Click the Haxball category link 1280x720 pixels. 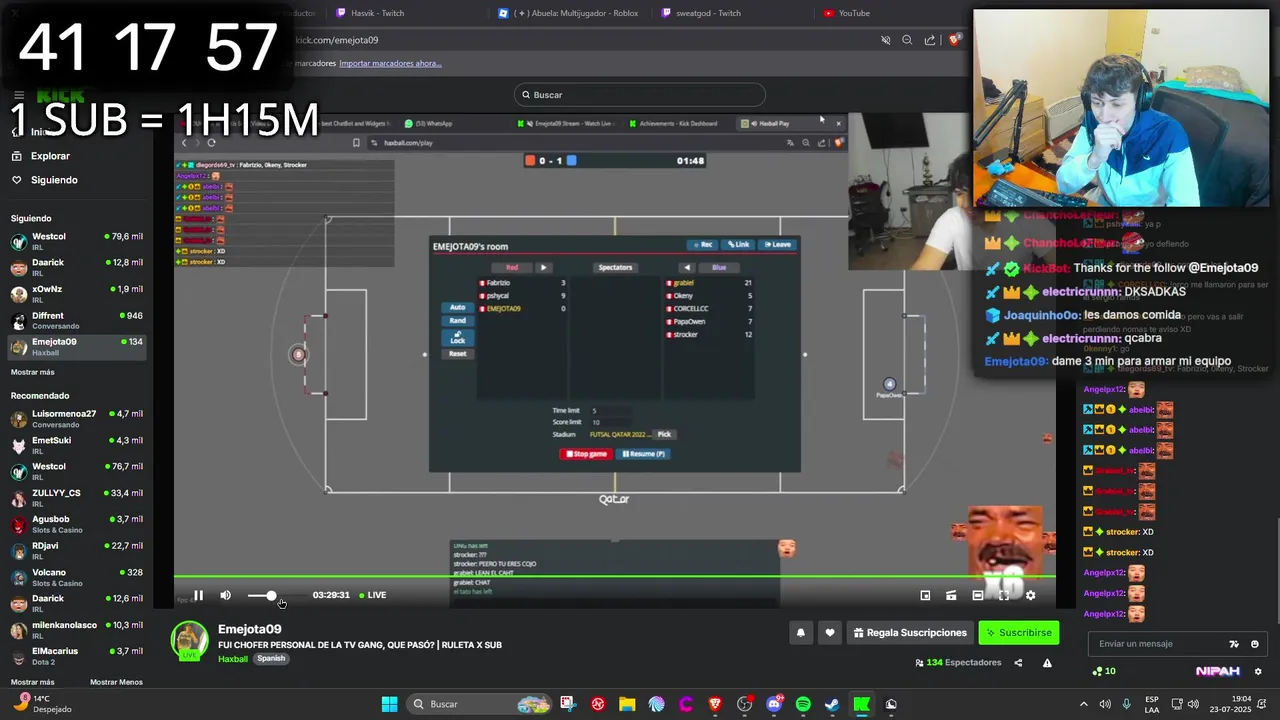(233, 659)
